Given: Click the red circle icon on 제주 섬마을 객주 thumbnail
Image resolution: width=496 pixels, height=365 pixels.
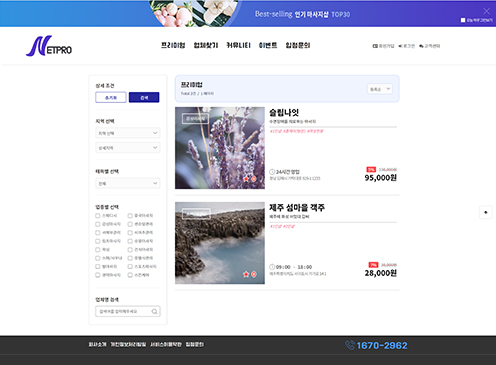Looking at the screenshot, I should pyautogui.click(x=254, y=274).
